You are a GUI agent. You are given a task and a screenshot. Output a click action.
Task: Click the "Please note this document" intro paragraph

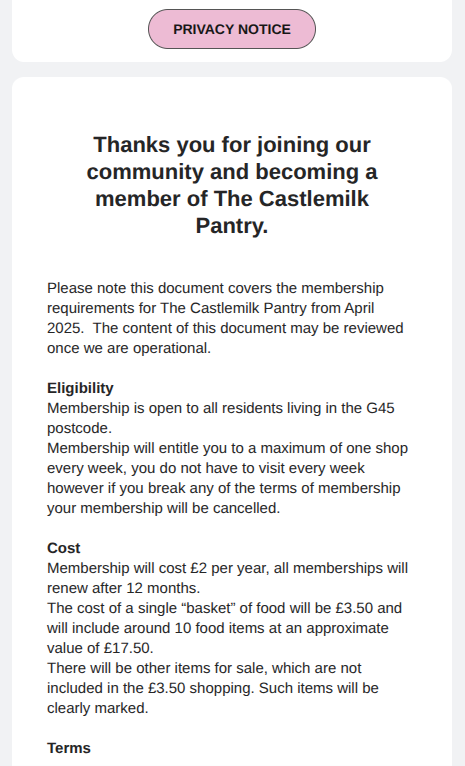pos(225,318)
